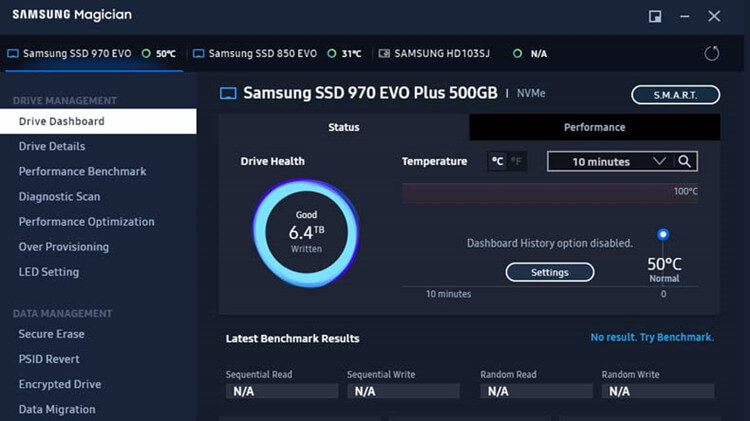Viewport: 750px width, 421px height.
Task: Follow the No result. Try Benchmark link
Action: pos(652,337)
